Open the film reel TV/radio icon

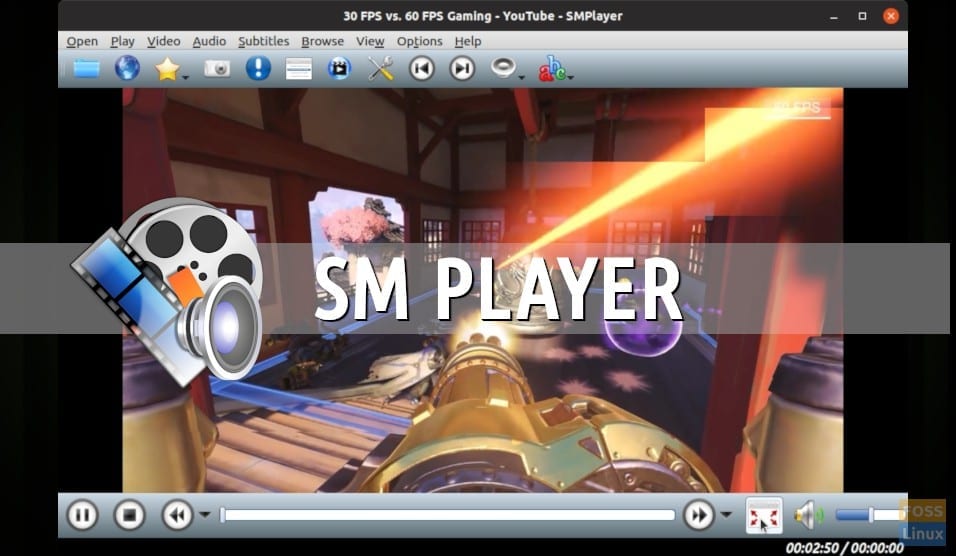(x=339, y=68)
